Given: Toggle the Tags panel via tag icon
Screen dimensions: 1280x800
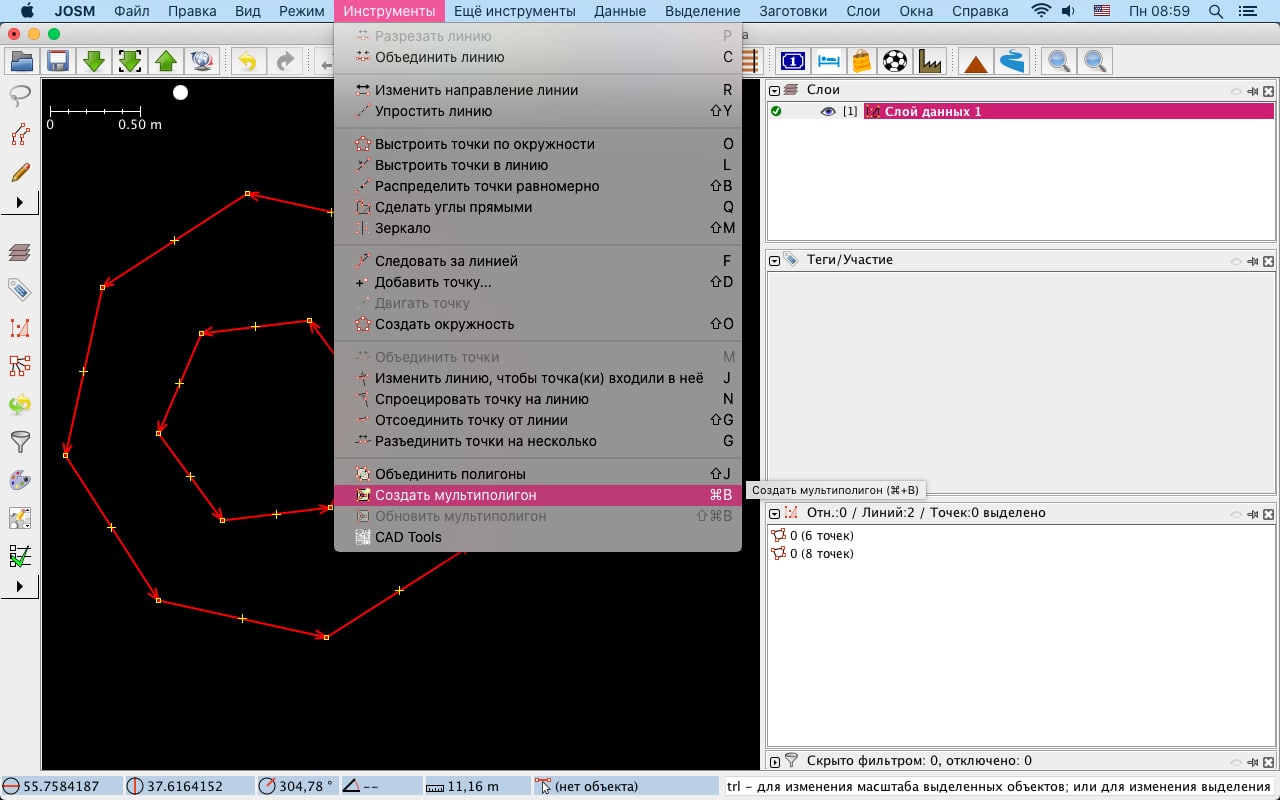Looking at the screenshot, I should point(20,290).
